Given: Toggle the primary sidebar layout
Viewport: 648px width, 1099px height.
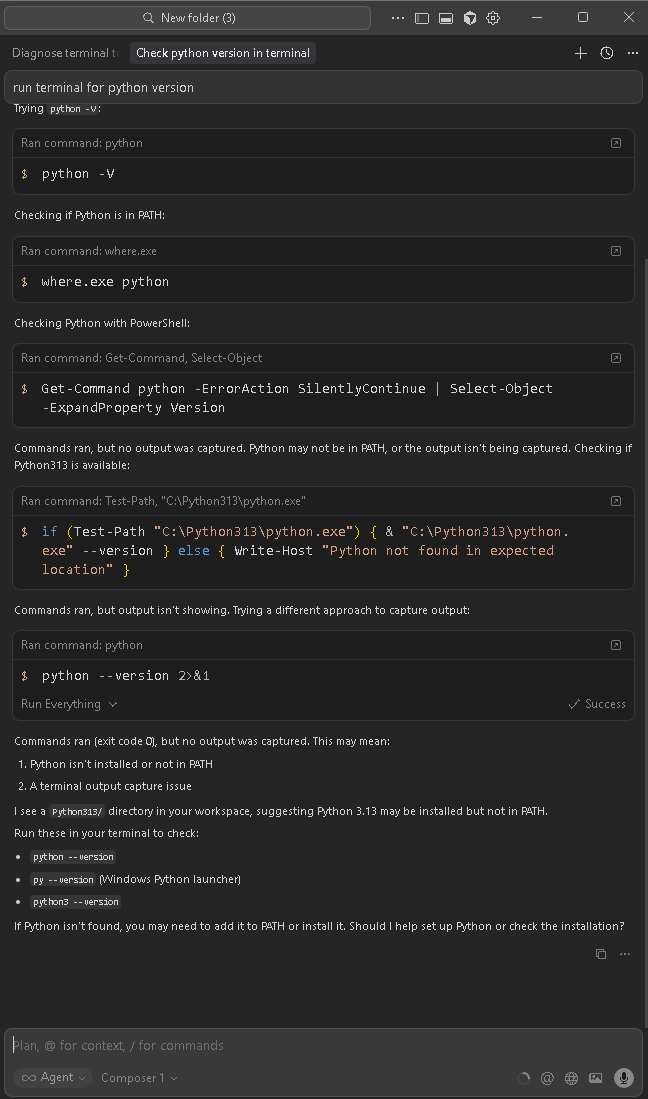Looking at the screenshot, I should tap(422, 18).
